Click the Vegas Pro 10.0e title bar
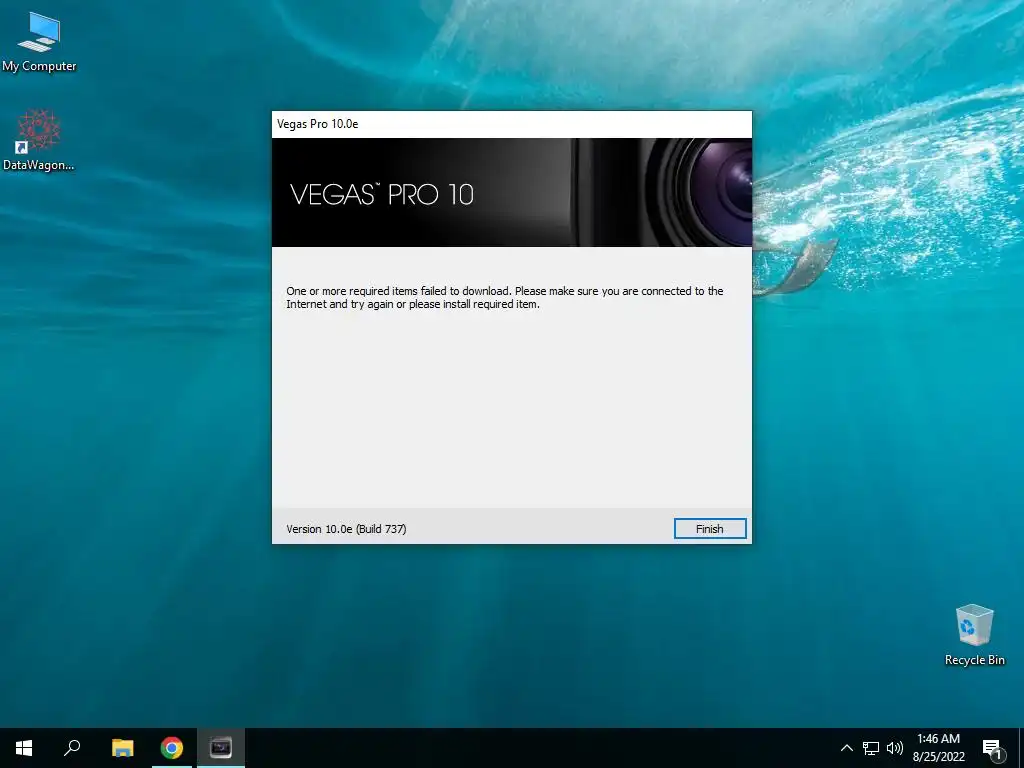This screenshot has height=768, width=1024. pyautogui.click(x=512, y=124)
